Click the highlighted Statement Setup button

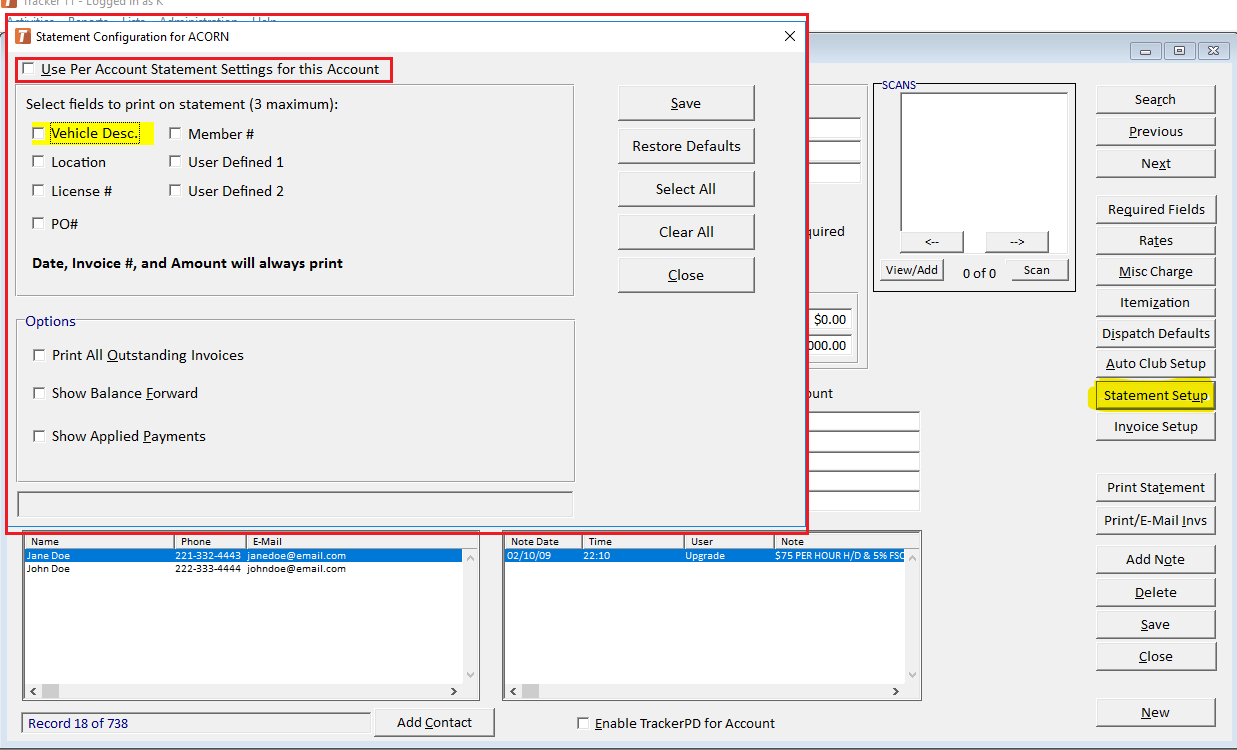1155,395
